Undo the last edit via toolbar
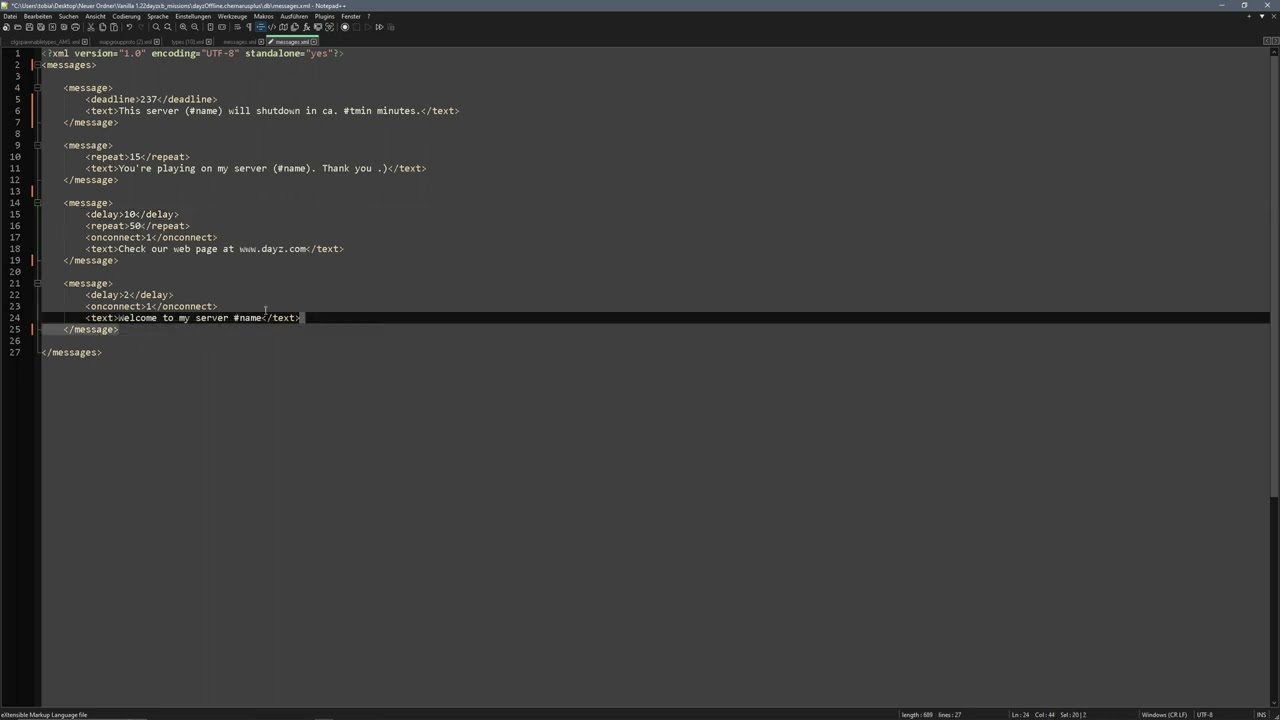1280x720 pixels. point(129,27)
